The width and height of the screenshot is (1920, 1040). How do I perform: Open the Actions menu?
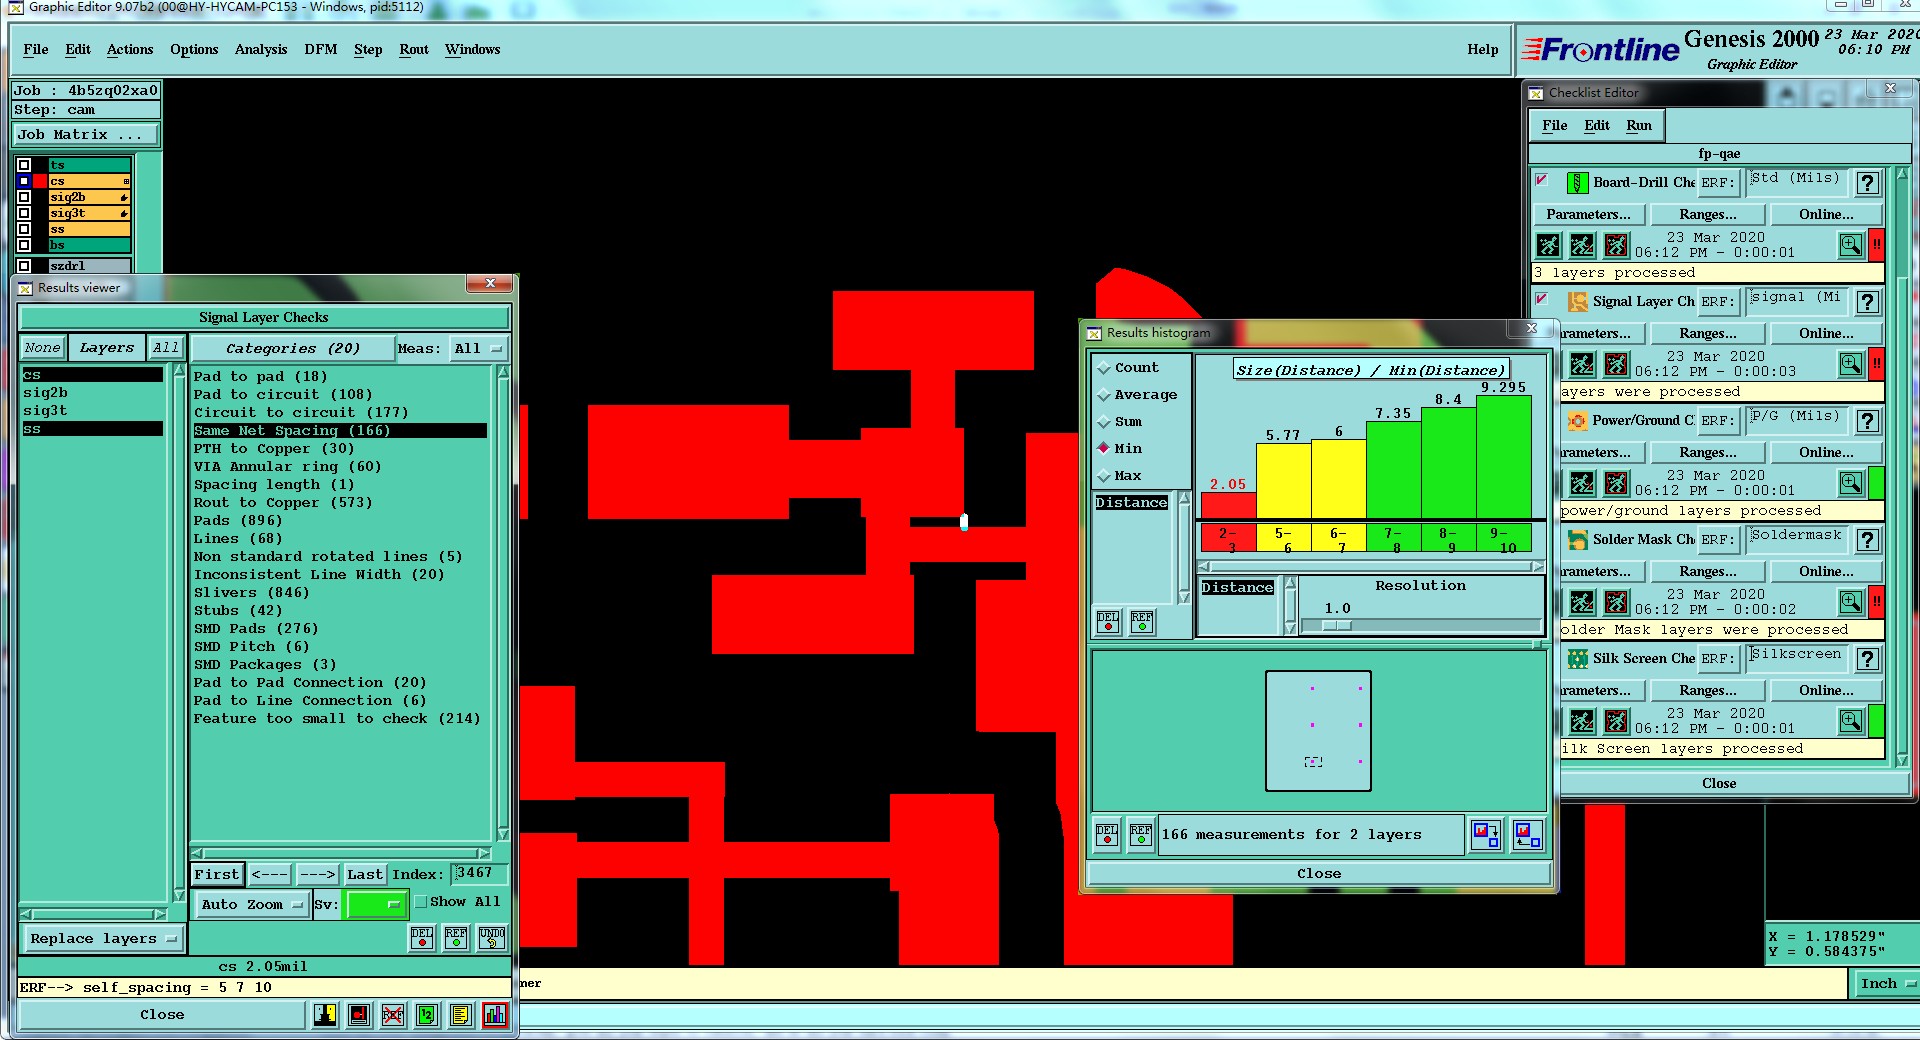click(x=130, y=50)
